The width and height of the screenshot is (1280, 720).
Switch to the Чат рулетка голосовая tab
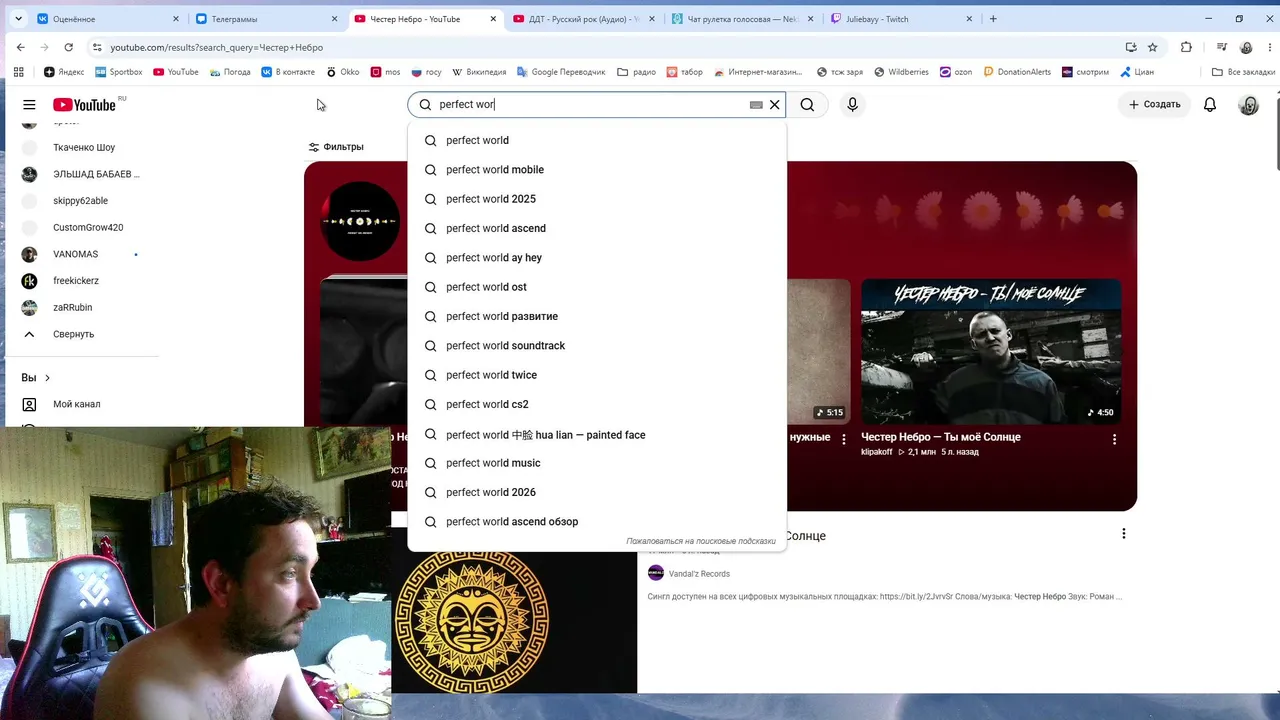click(x=743, y=19)
